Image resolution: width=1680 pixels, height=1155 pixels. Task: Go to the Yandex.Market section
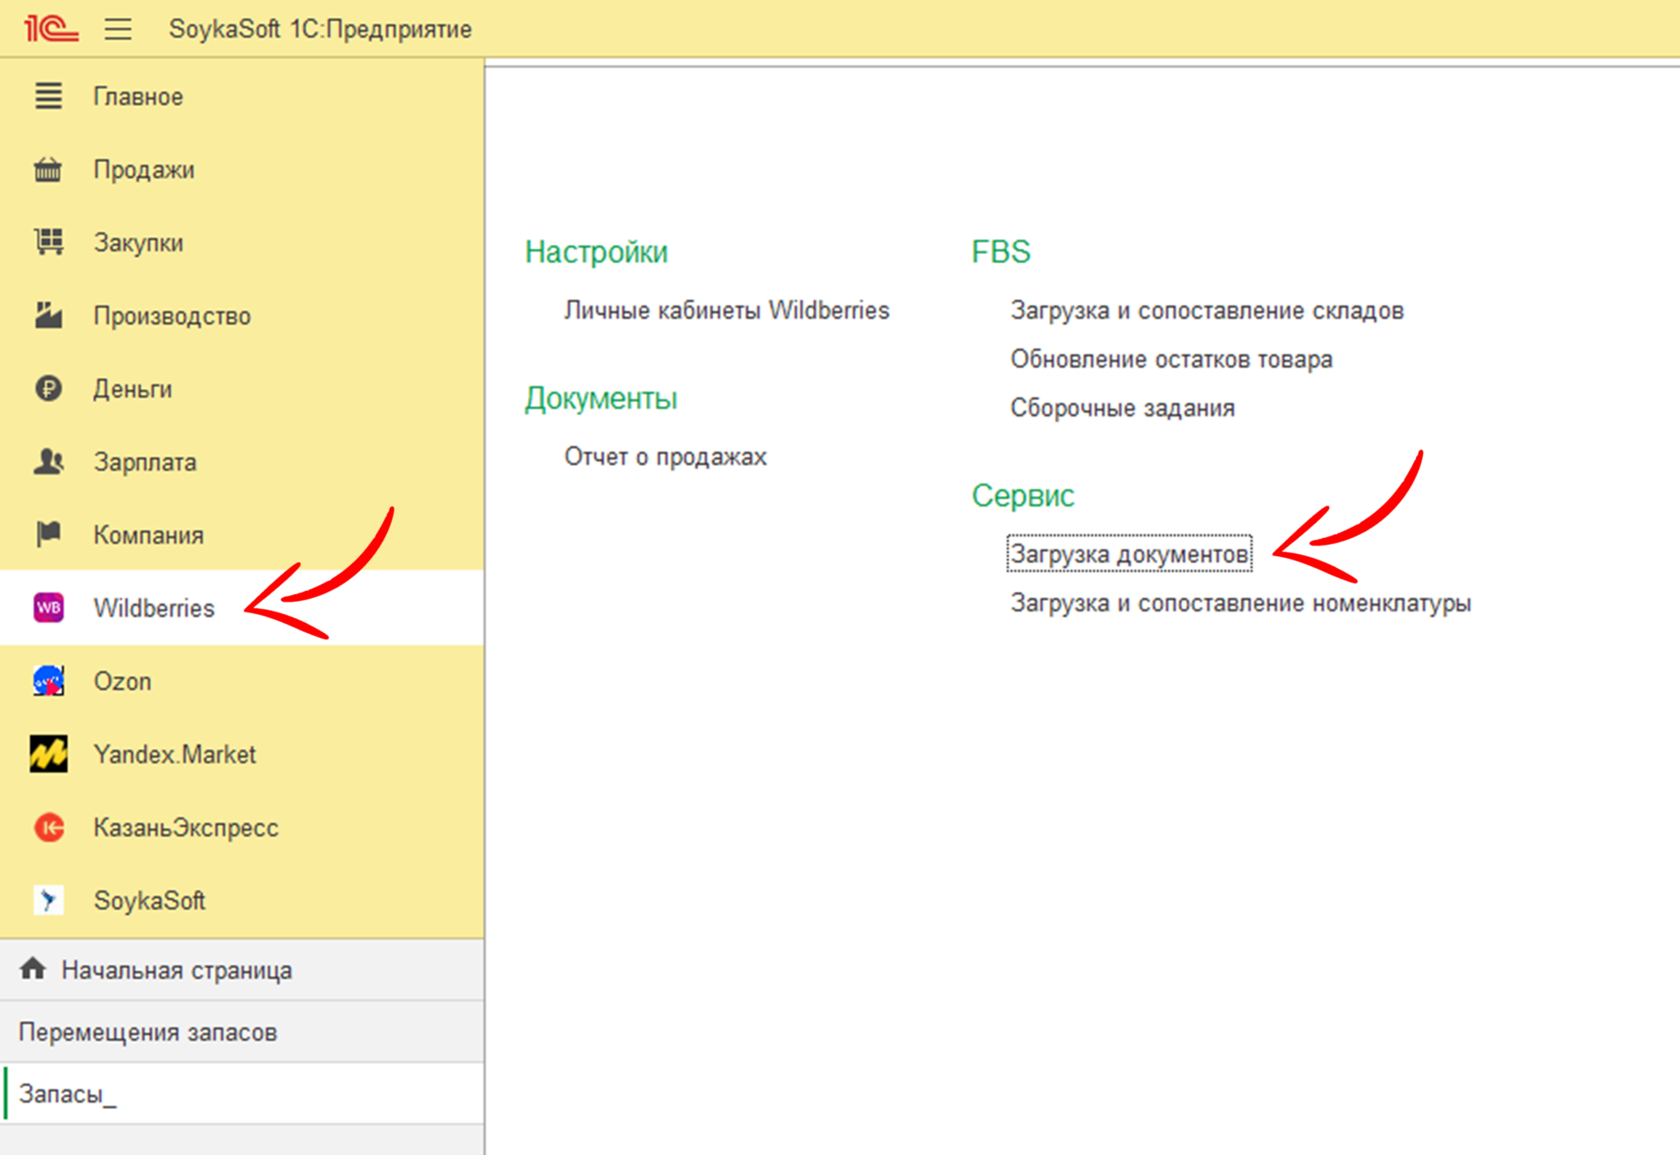pyautogui.click(x=242, y=754)
